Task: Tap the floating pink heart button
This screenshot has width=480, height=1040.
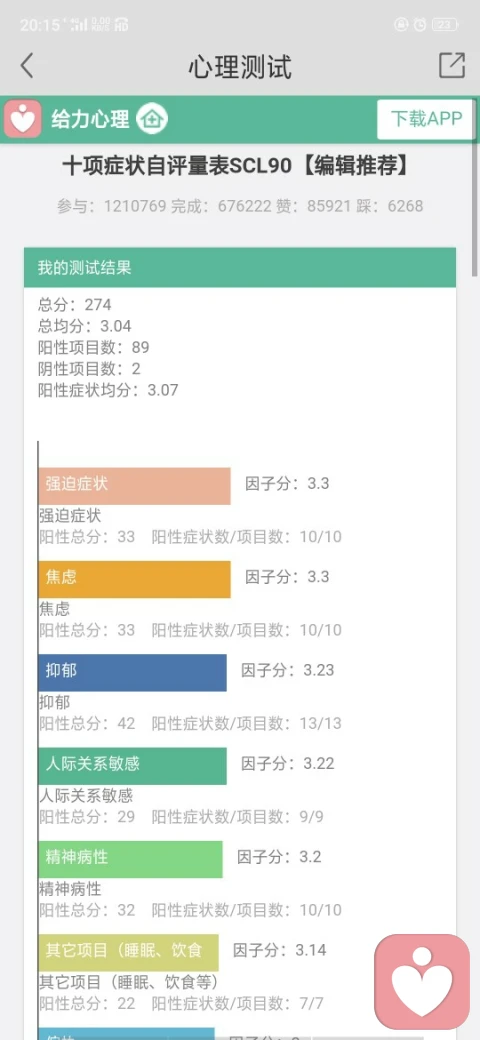Action: tap(422, 982)
